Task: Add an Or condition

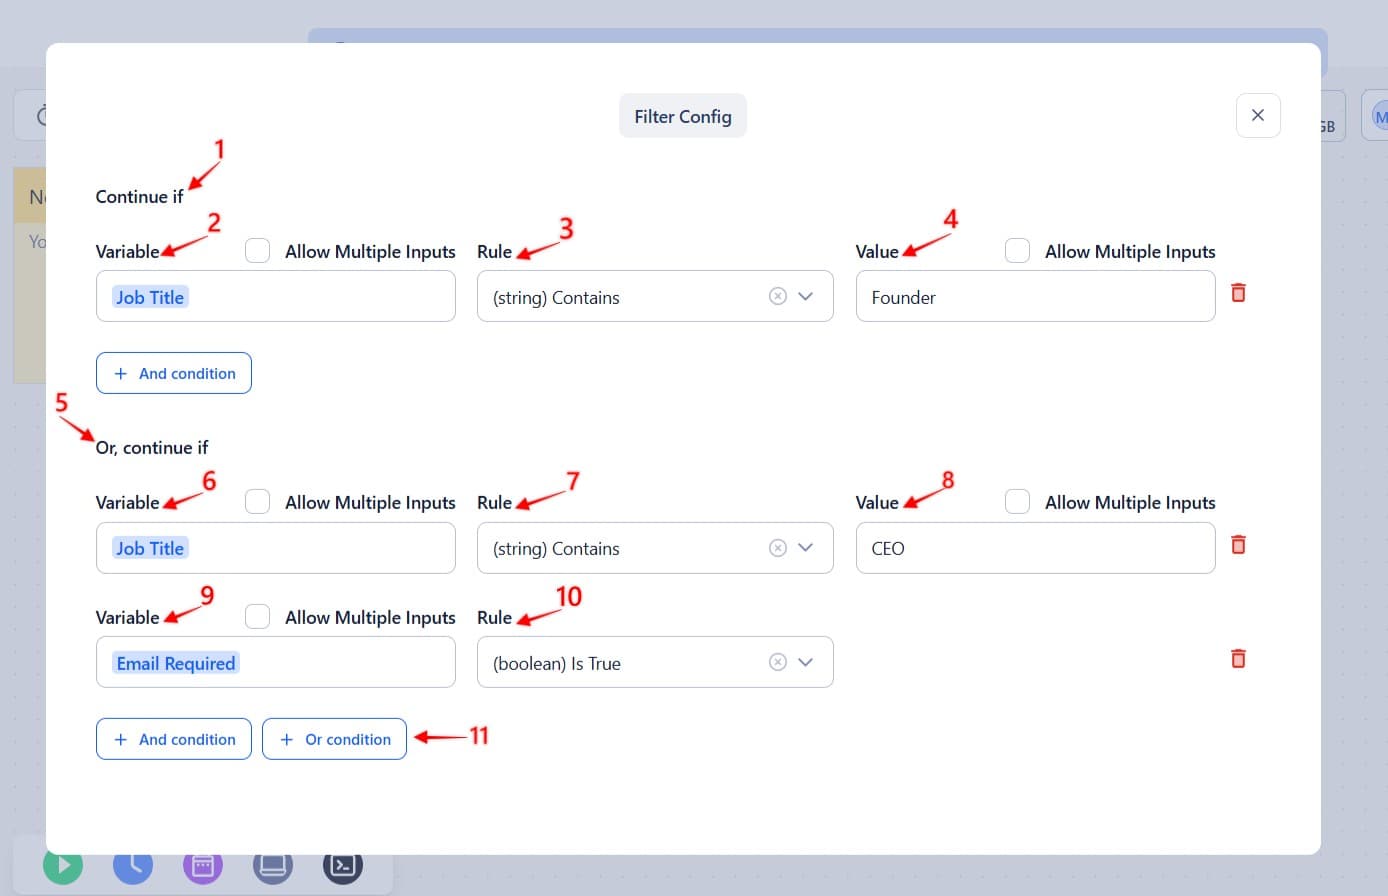Action: click(334, 739)
